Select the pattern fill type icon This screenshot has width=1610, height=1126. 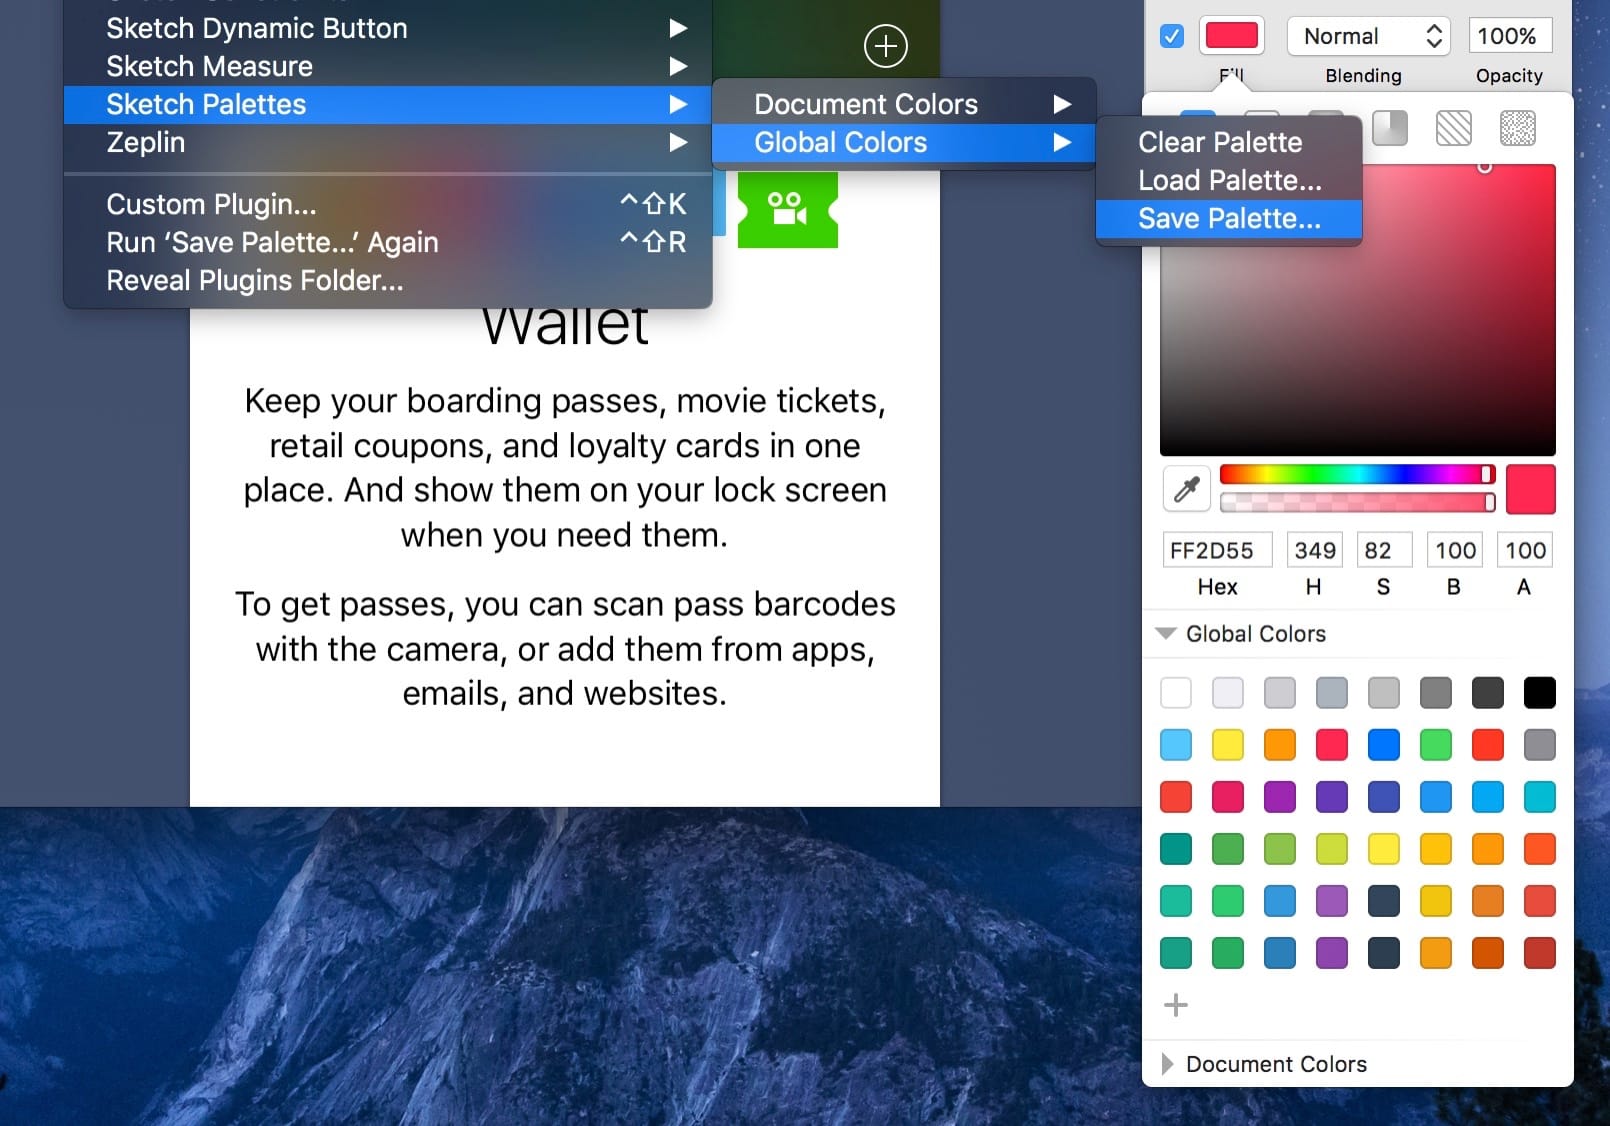point(1454,128)
